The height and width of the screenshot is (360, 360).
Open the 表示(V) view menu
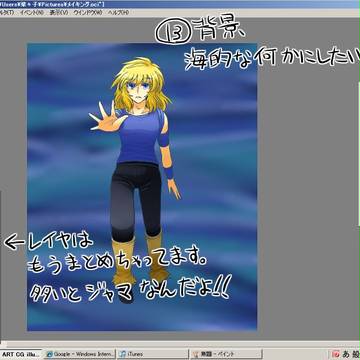click(x=59, y=12)
